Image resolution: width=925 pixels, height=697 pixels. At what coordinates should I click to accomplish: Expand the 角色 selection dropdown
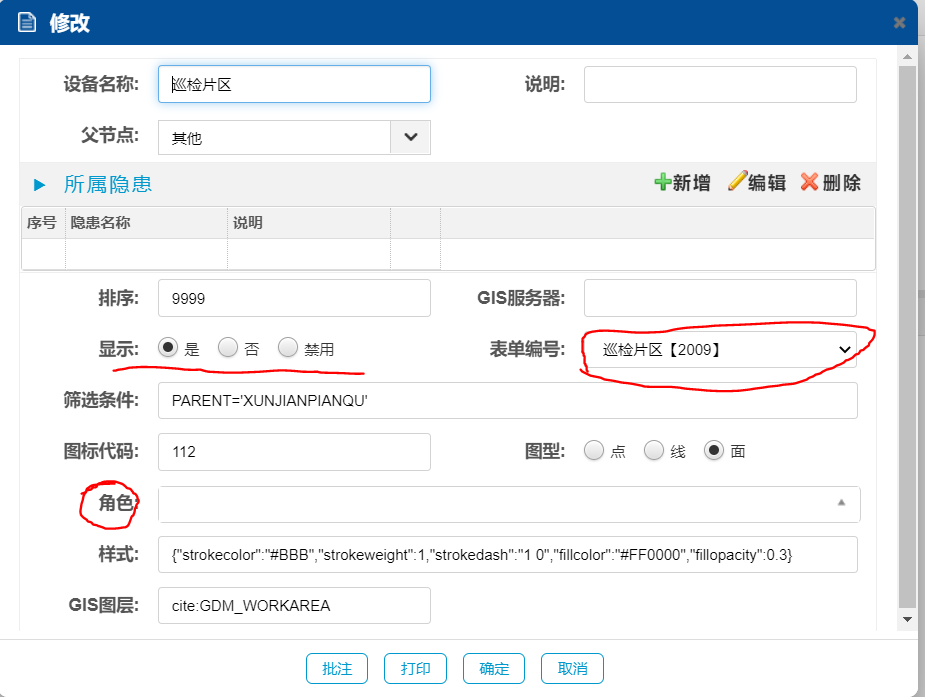(841, 504)
